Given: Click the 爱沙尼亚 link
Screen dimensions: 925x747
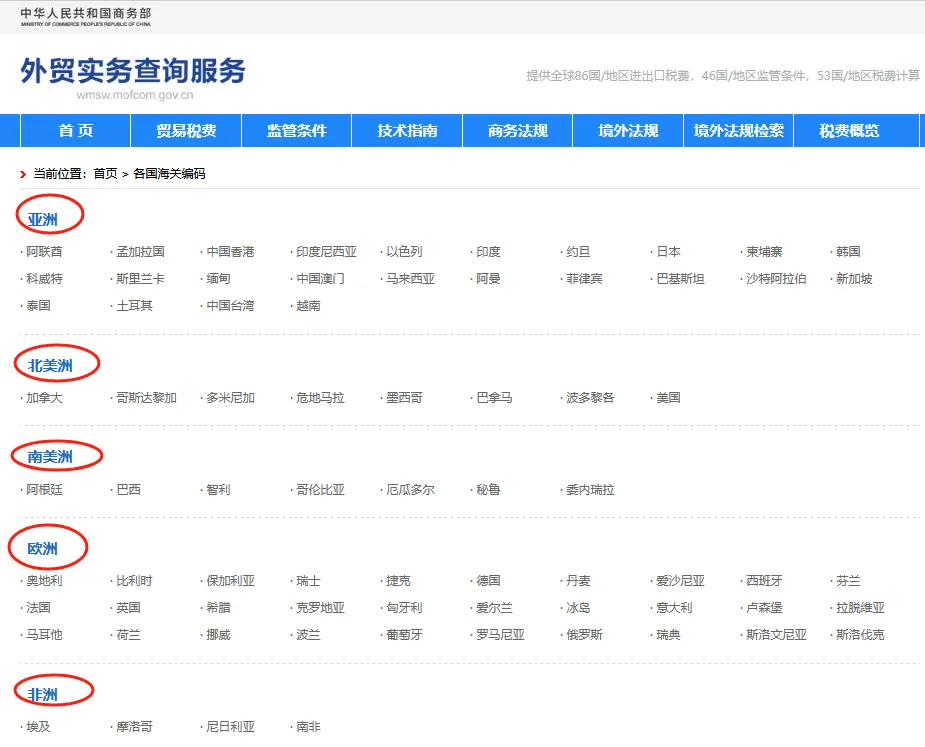Looking at the screenshot, I should pyautogui.click(x=680, y=581).
